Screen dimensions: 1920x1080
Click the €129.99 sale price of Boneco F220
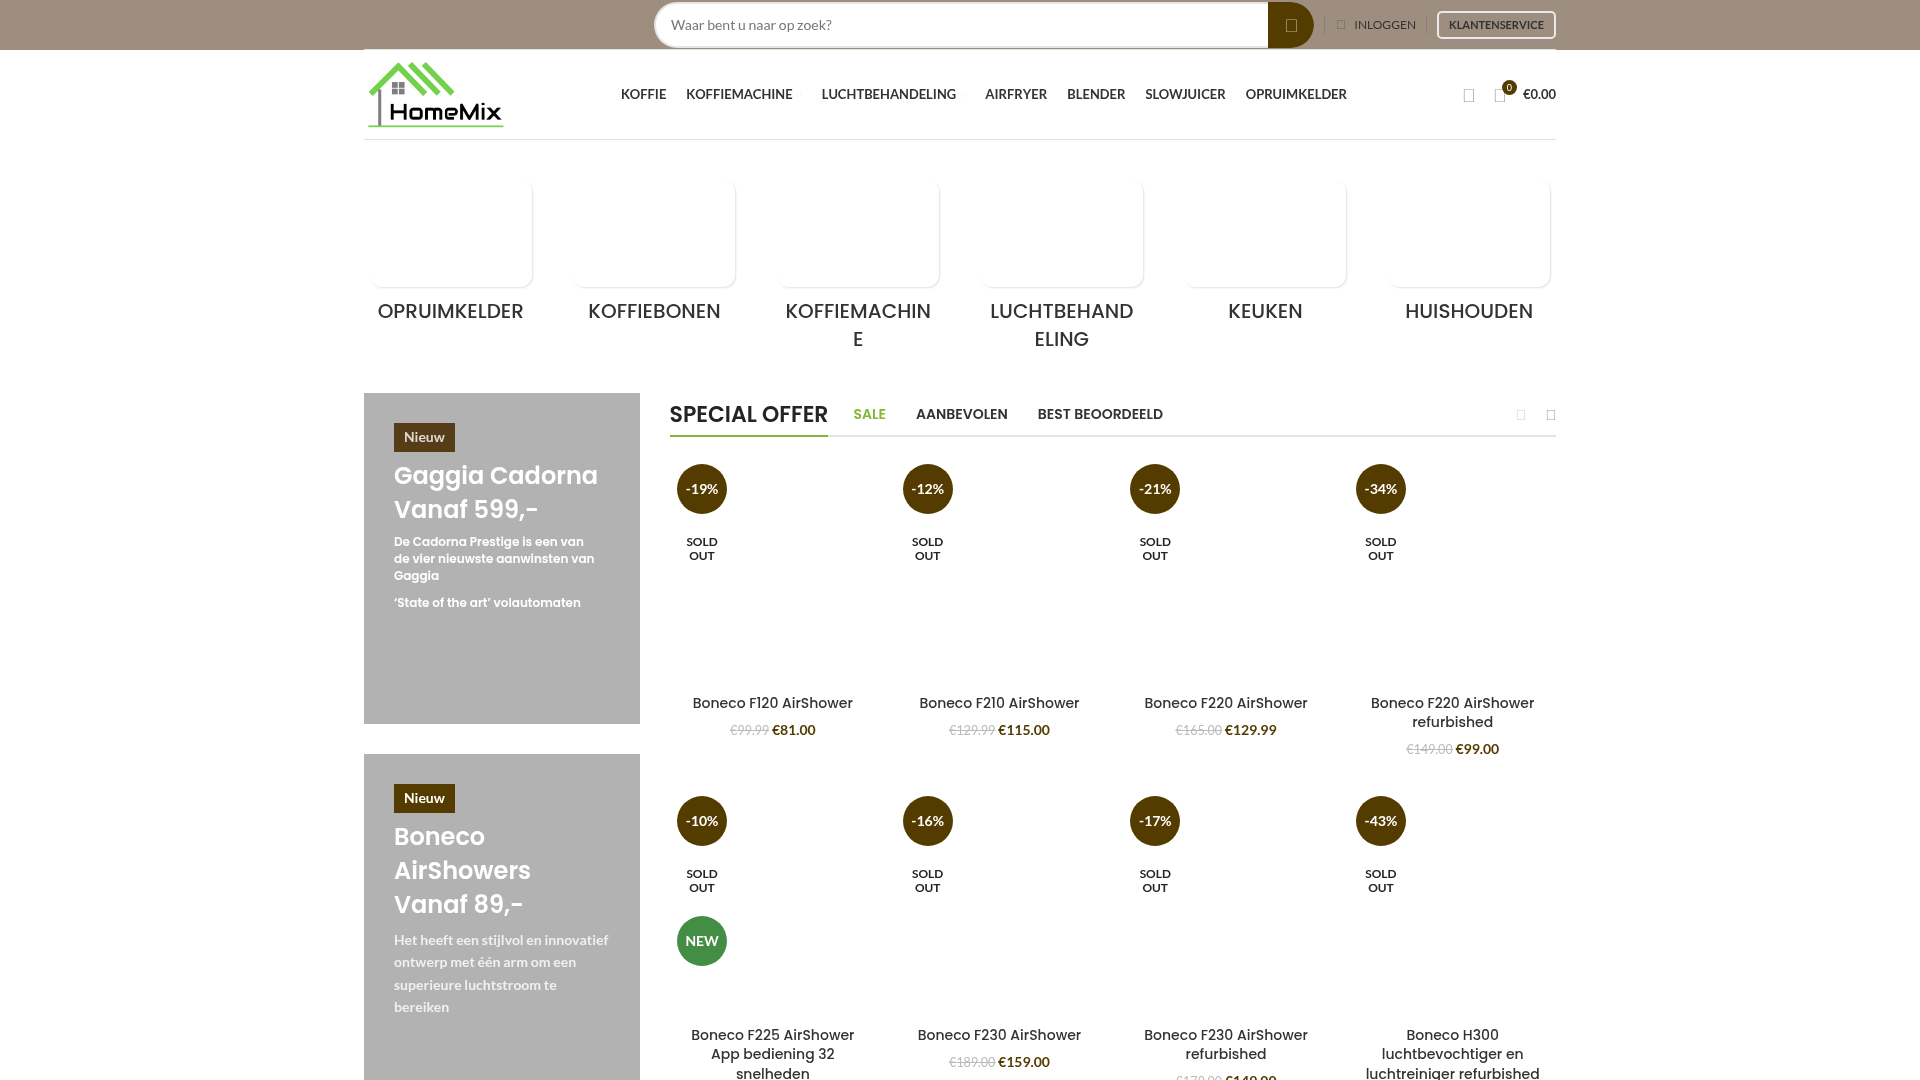(x=1251, y=730)
